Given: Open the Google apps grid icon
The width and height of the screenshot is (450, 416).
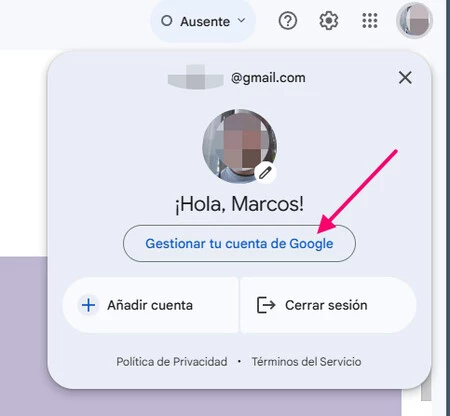Looking at the screenshot, I should pyautogui.click(x=370, y=21).
